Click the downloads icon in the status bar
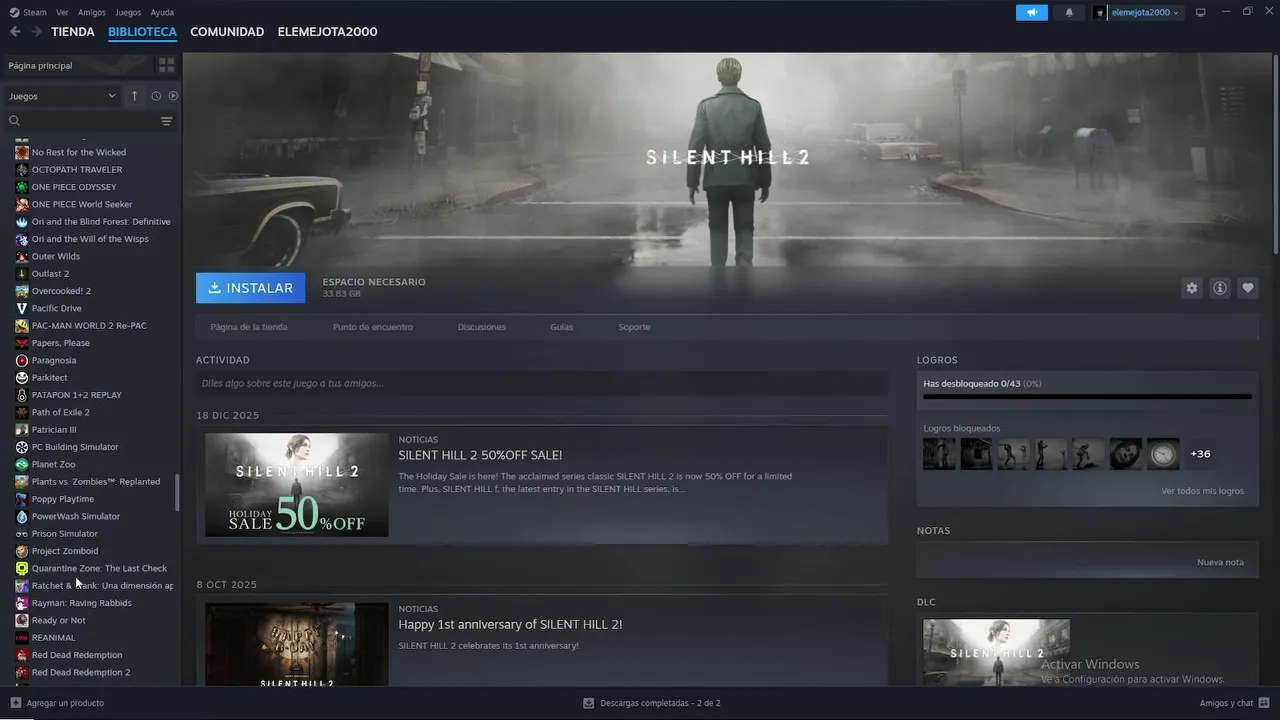1280x720 pixels. (588, 703)
